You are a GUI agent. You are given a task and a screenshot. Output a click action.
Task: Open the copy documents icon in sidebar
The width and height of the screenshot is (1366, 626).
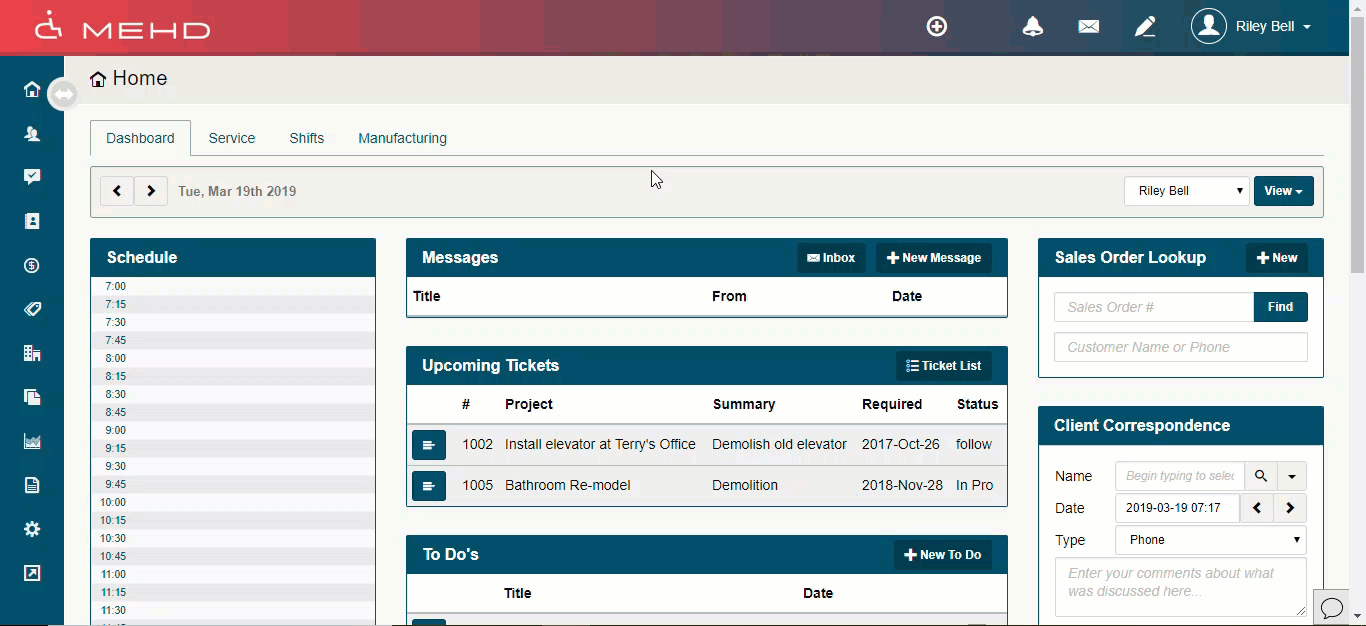(x=32, y=397)
